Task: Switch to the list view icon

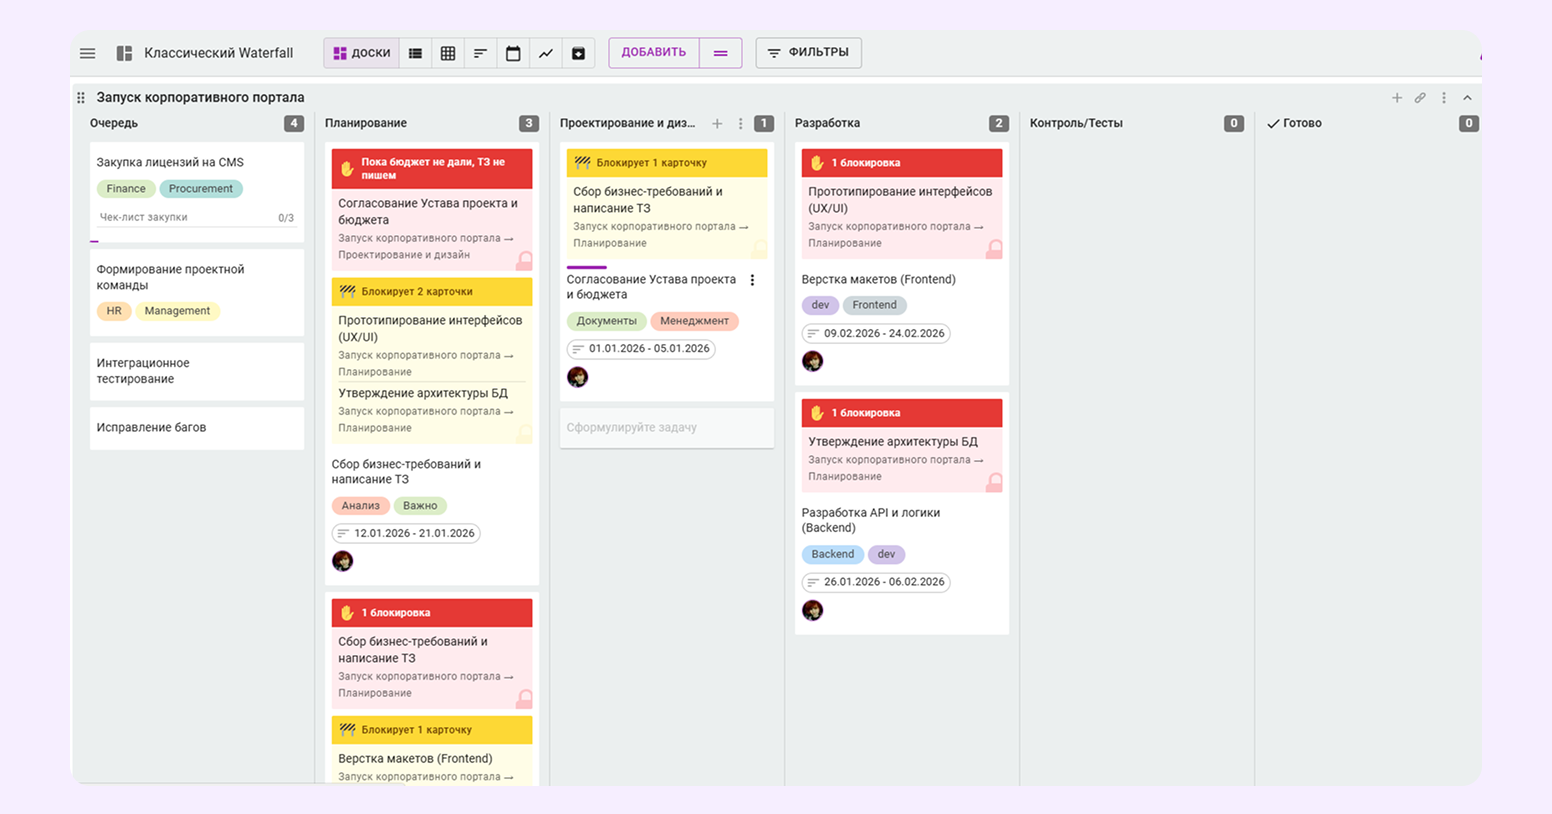Action: (x=415, y=53)
